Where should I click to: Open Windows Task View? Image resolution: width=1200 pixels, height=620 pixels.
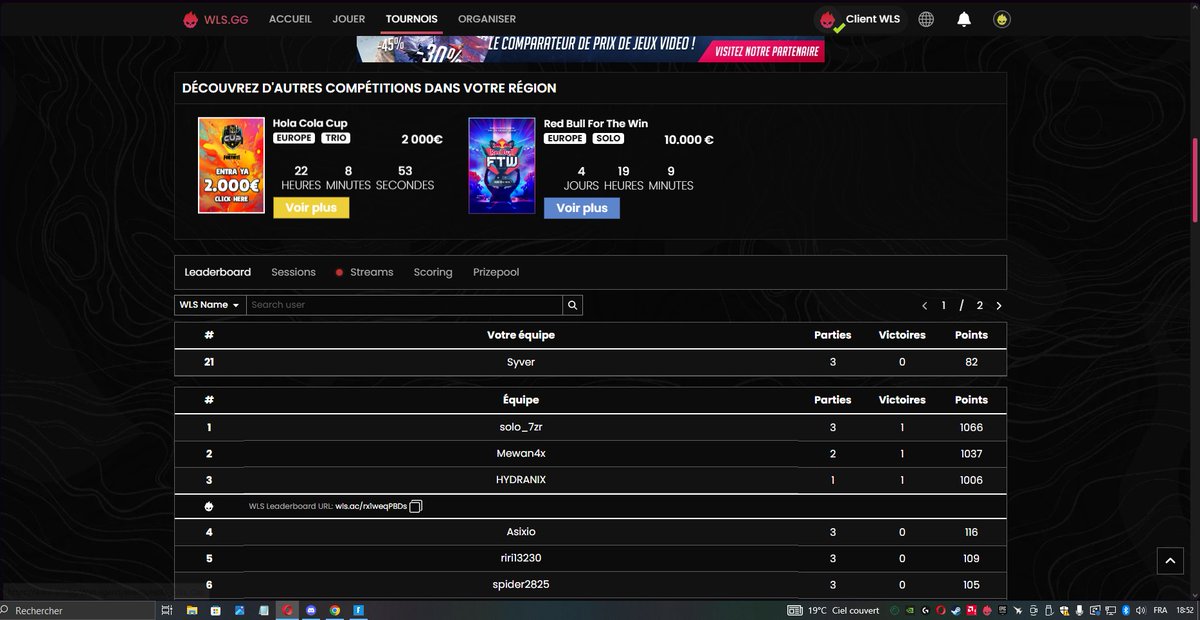tap(167, 610)
